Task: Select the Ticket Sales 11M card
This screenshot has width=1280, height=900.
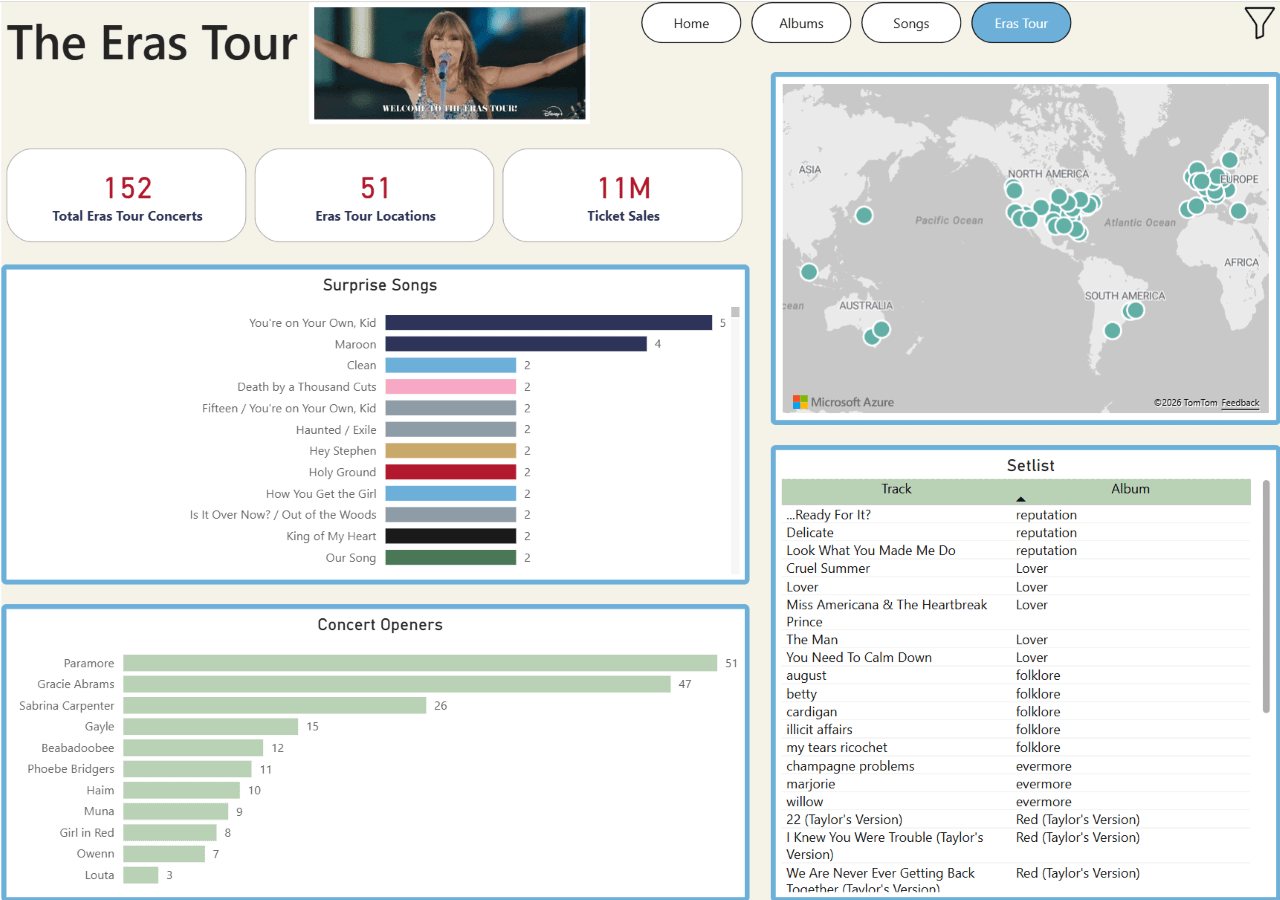Action: click(x=623, y=196)
